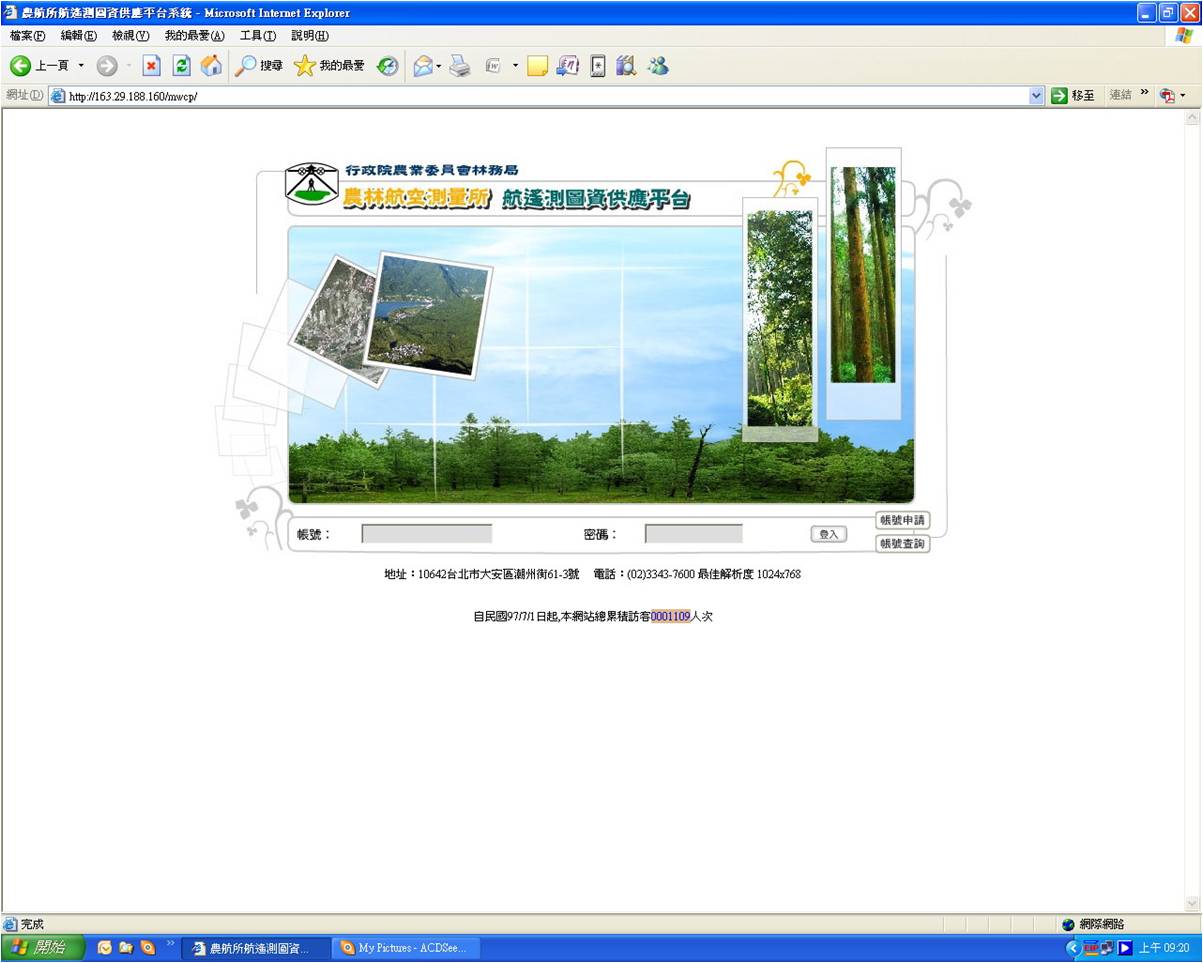Click the 帳號申請 account application button
Image resolution: width=1203 pixels, height=963 pixels.
pos(902,520)
